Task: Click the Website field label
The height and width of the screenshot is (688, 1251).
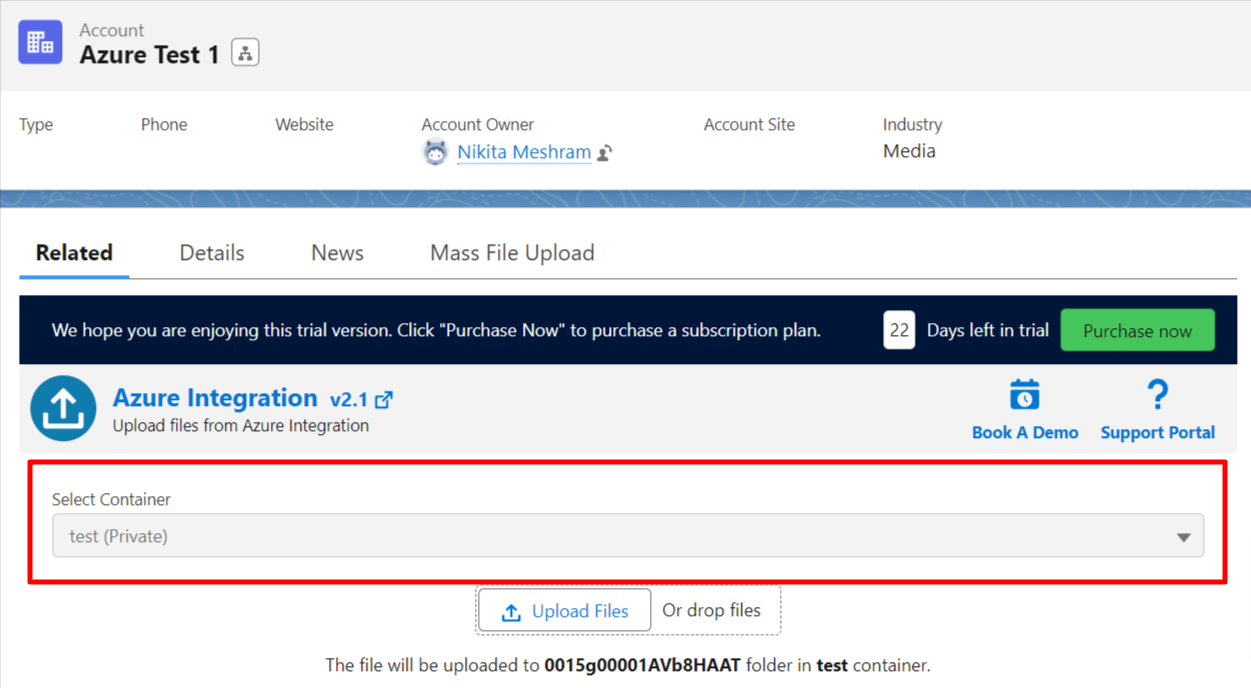Action: click(304, 124)
